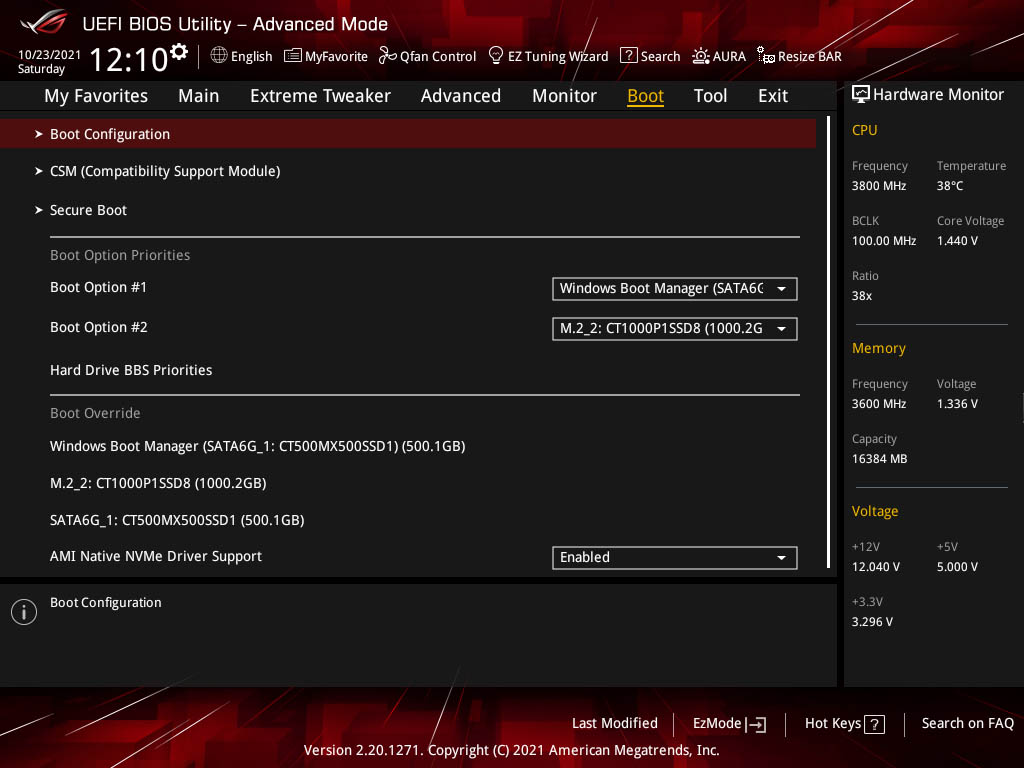Image resolution: width=1024 pixels, height=768 pixels.
Task: Open AURA lighting icon
Action: [x=701, y=56]
